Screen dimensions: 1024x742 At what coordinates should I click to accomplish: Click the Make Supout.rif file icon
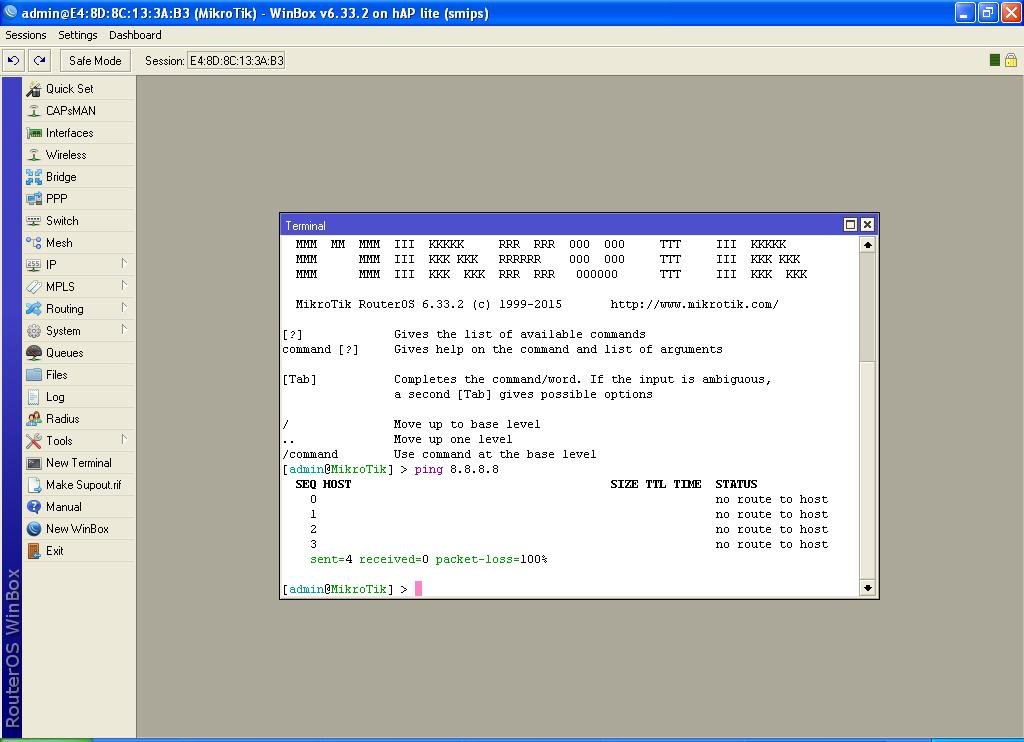point(34,485)
